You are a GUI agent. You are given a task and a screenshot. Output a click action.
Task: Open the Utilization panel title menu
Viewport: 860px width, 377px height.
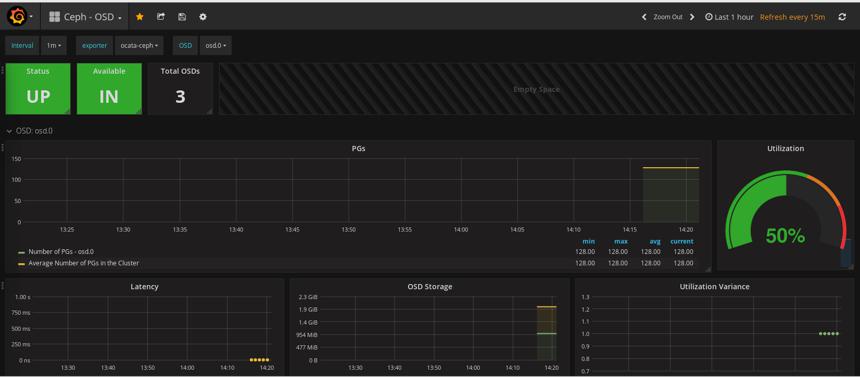pos(785,148)
